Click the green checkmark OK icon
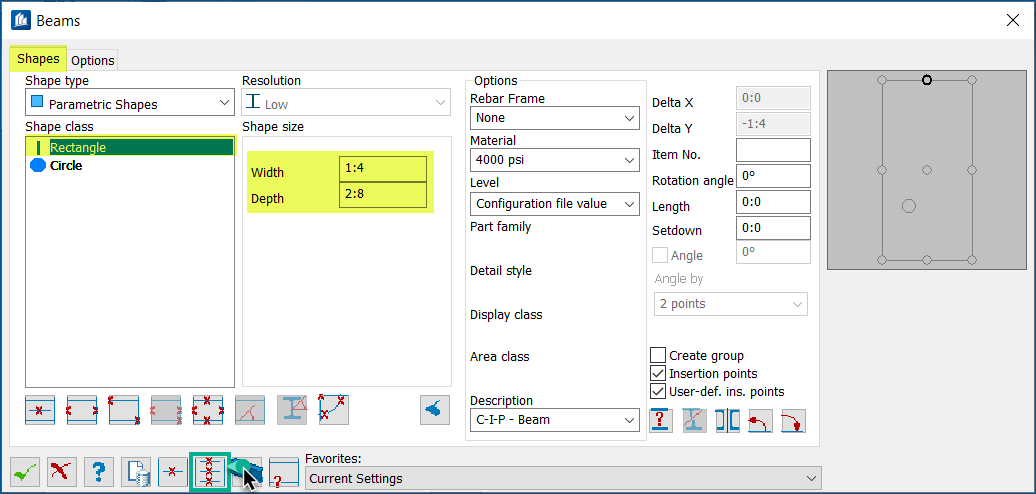Viewport: 1036px width, 494px height. coord(26,472)
